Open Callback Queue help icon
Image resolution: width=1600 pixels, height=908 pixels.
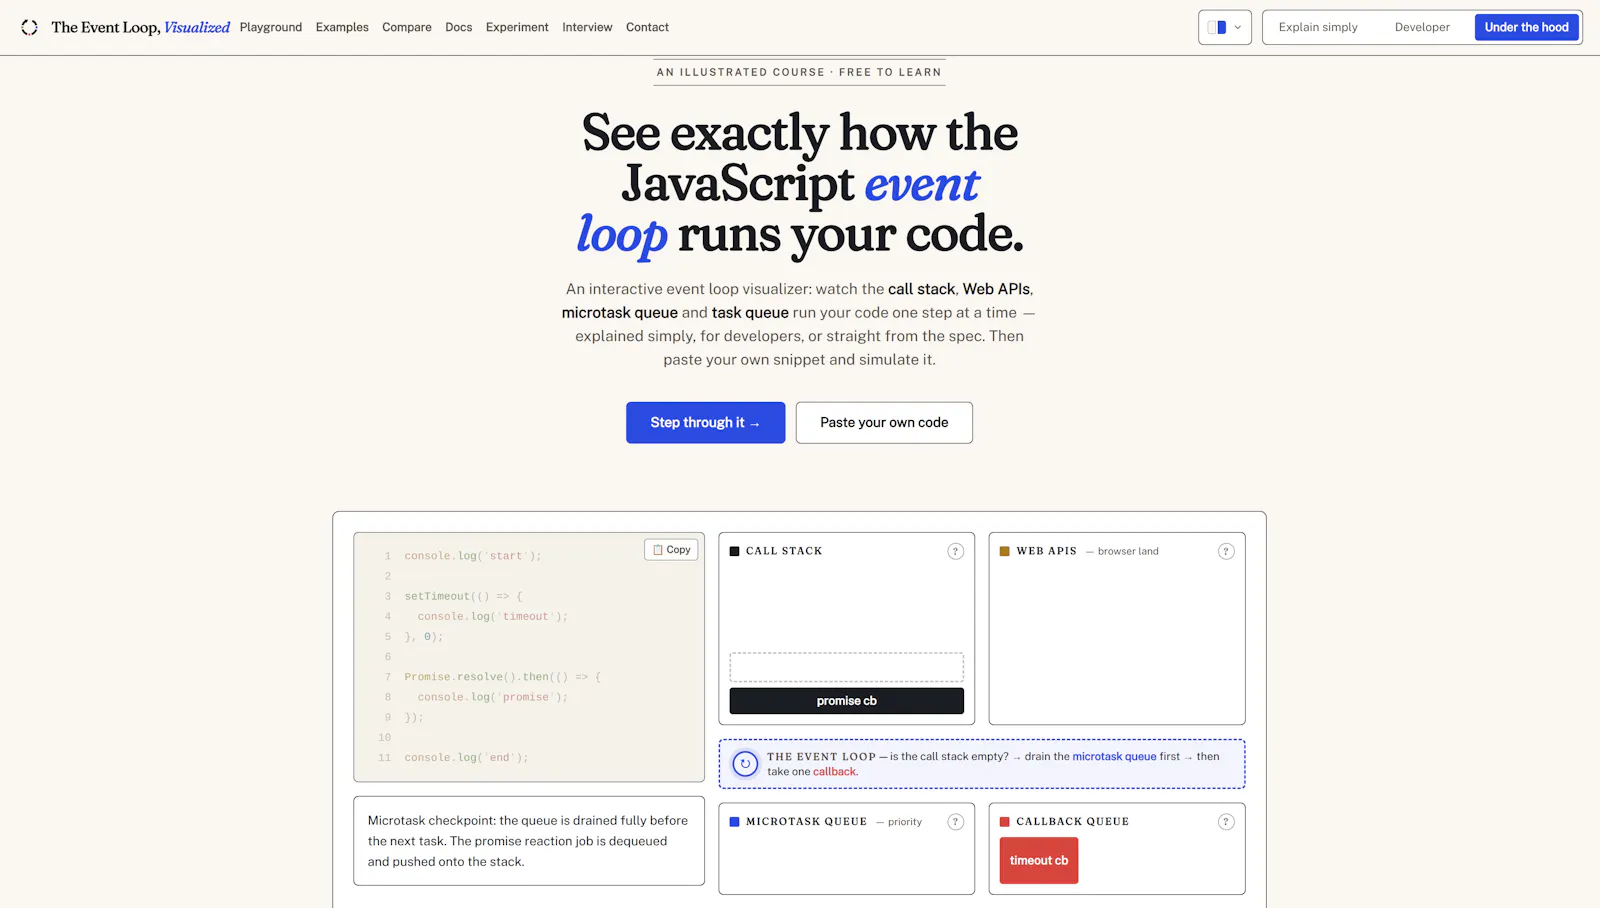pyautogui.click(x=1226, y=822)
